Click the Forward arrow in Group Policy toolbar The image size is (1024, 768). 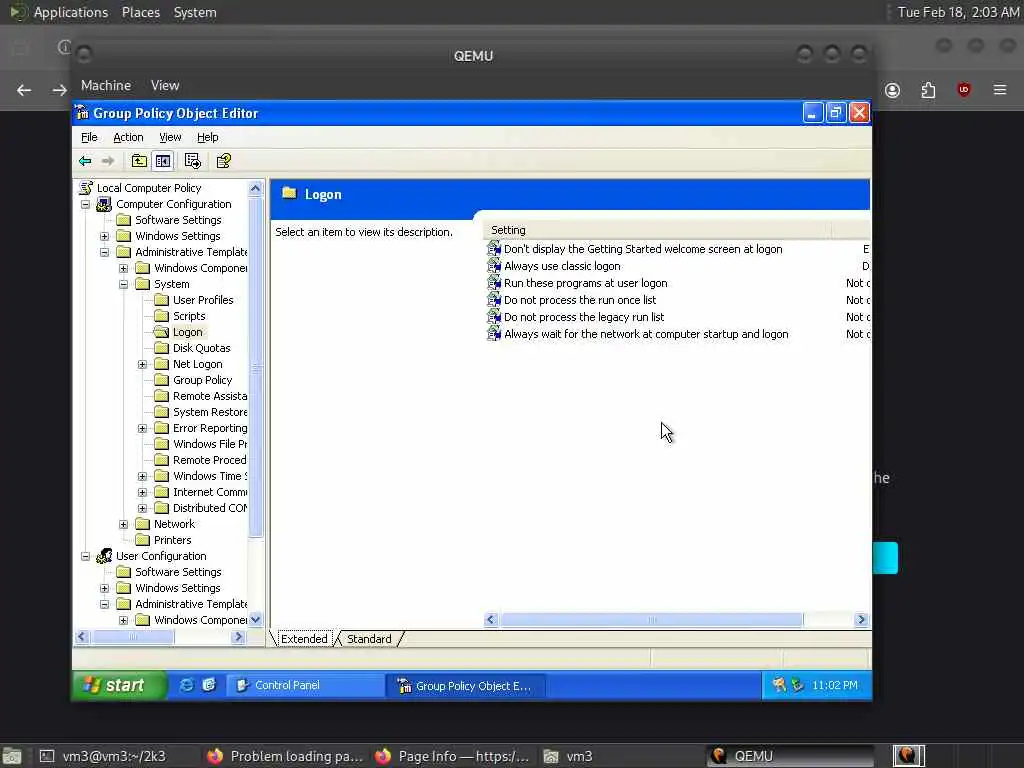click(x=108, y=161)
